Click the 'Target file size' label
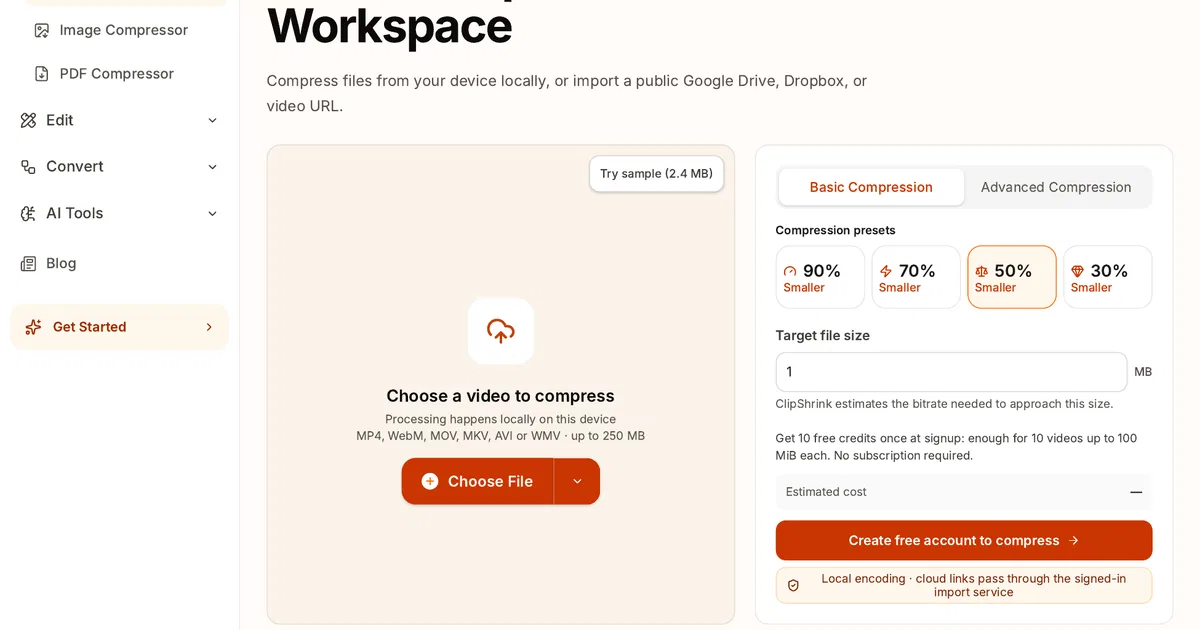 823,336
